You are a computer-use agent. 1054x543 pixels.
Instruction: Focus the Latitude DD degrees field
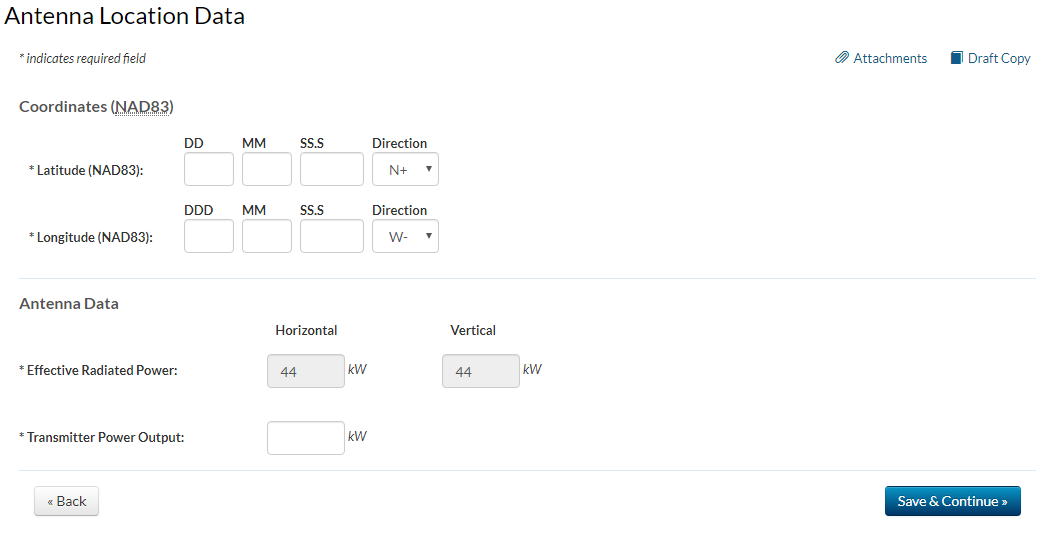209,170
